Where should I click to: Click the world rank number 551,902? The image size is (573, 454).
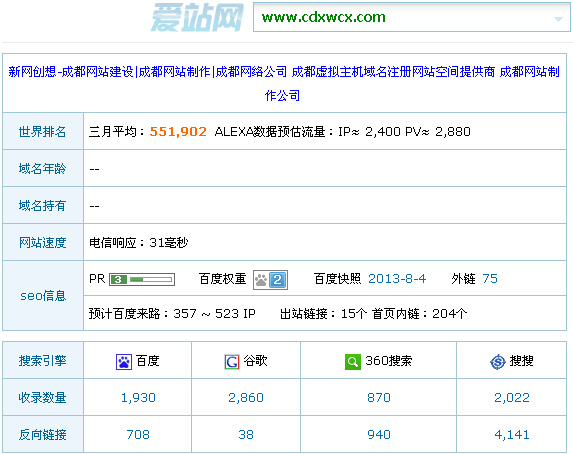tap(178, 132)
